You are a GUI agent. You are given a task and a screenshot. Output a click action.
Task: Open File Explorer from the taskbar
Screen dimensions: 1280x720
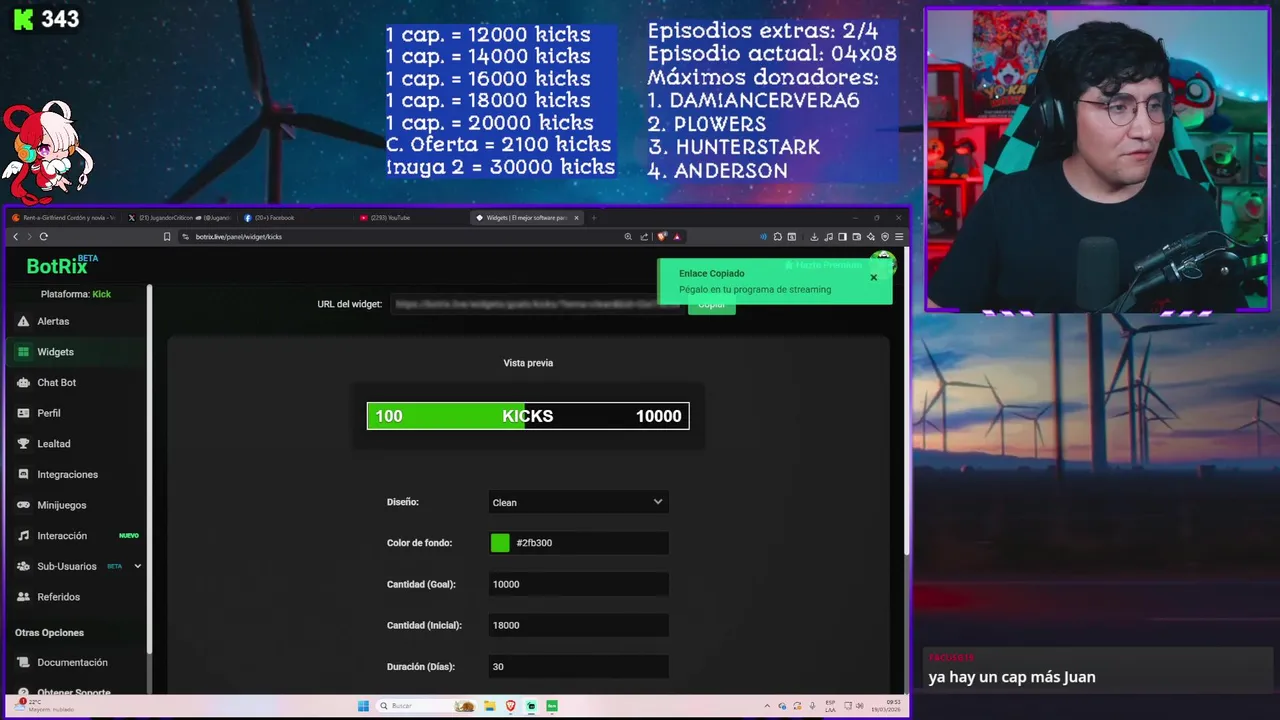pos(490,706)
